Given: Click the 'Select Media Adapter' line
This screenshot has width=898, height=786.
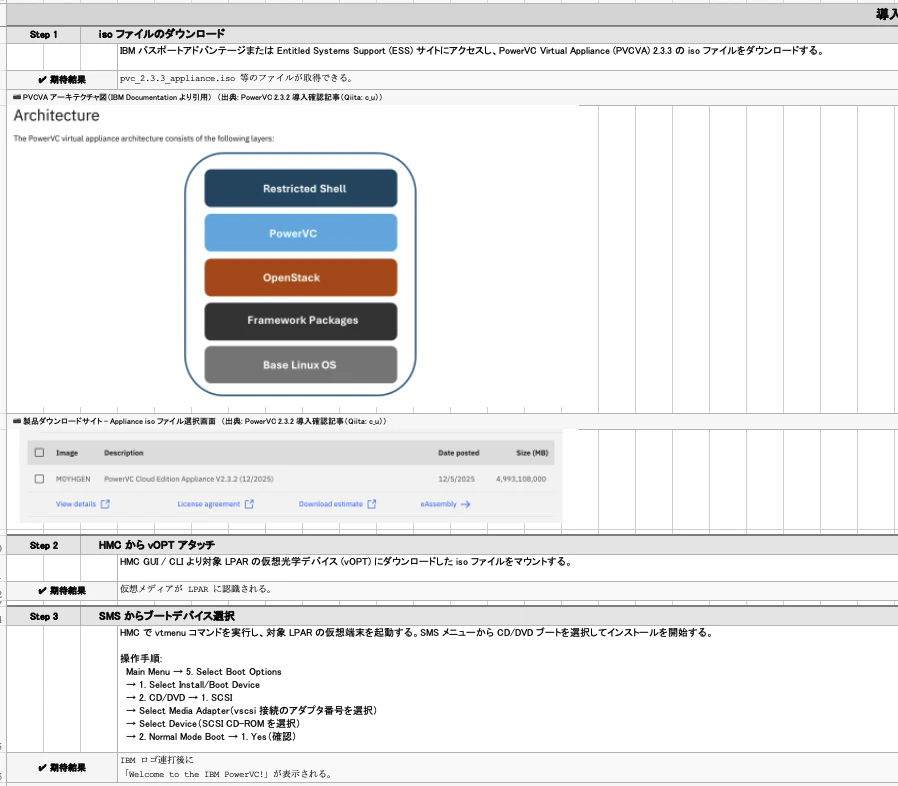Looking at the screenshot, I should [251, 711].
